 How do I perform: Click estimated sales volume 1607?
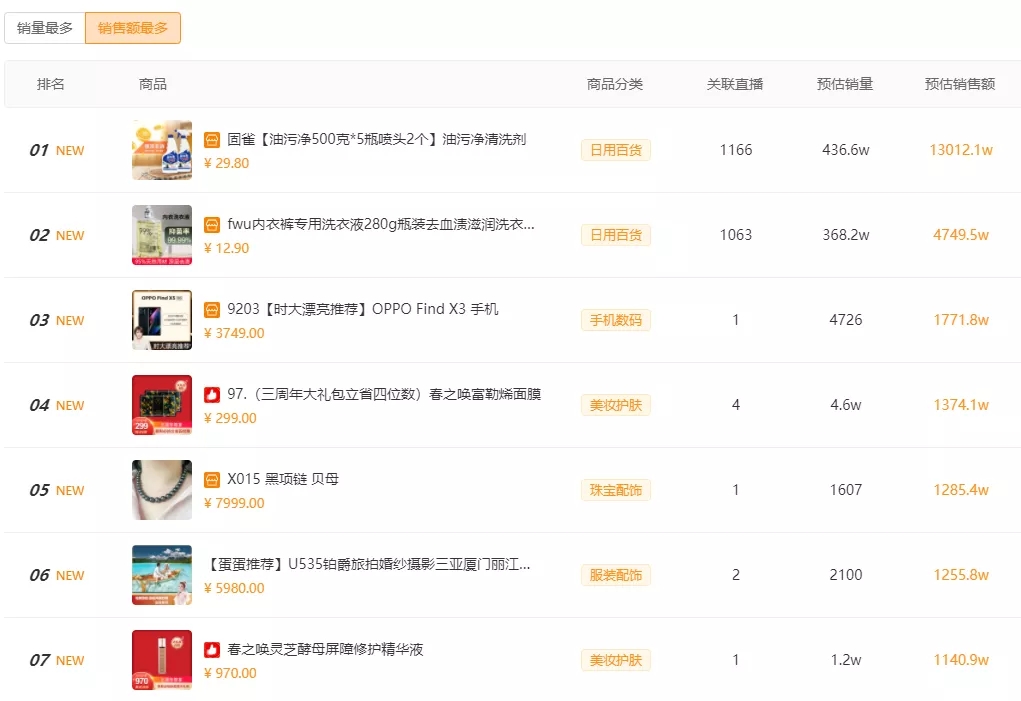tap(846, 490)
